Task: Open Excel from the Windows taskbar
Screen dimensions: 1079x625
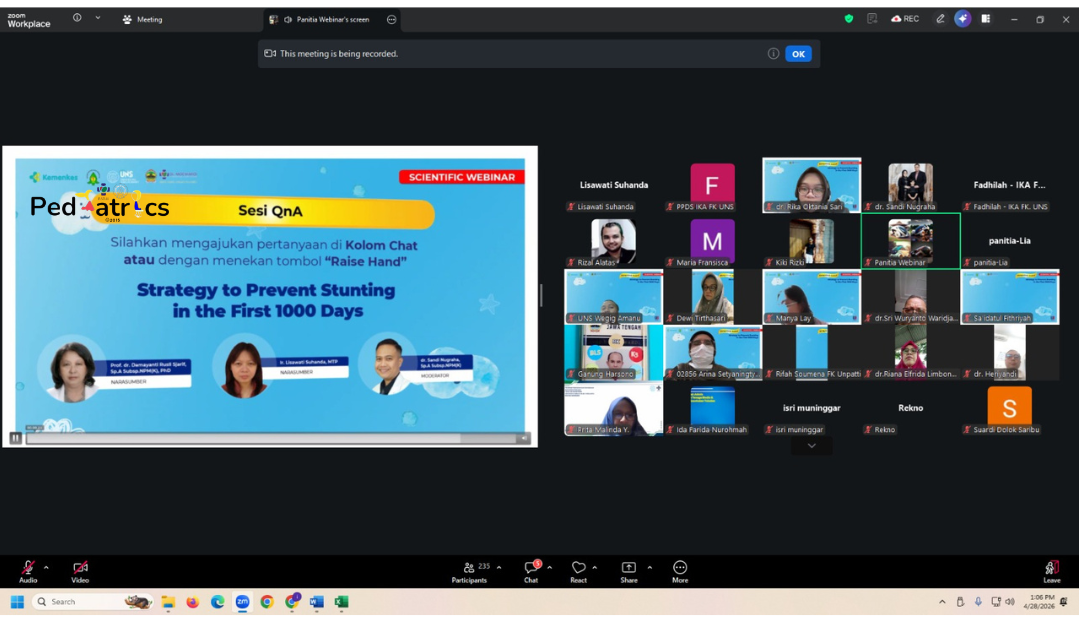Action: coord(341,602)
